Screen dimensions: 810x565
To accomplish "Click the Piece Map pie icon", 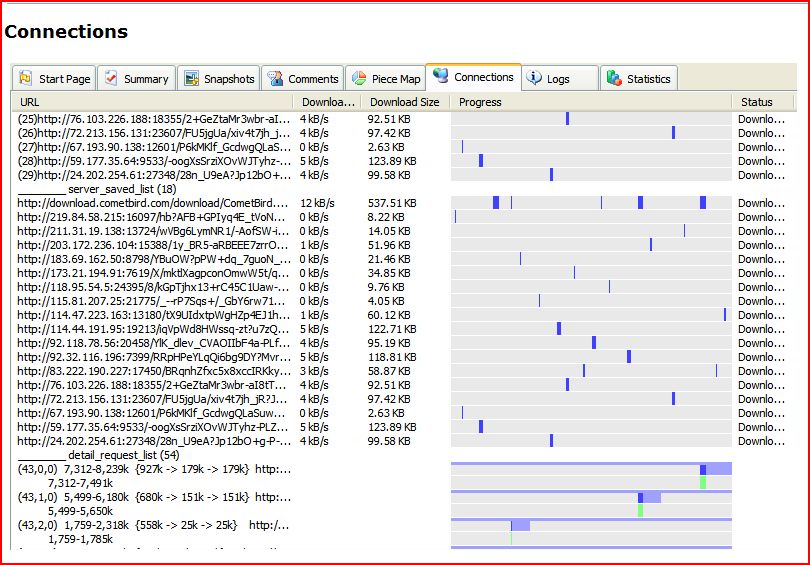I will (359, 79).
